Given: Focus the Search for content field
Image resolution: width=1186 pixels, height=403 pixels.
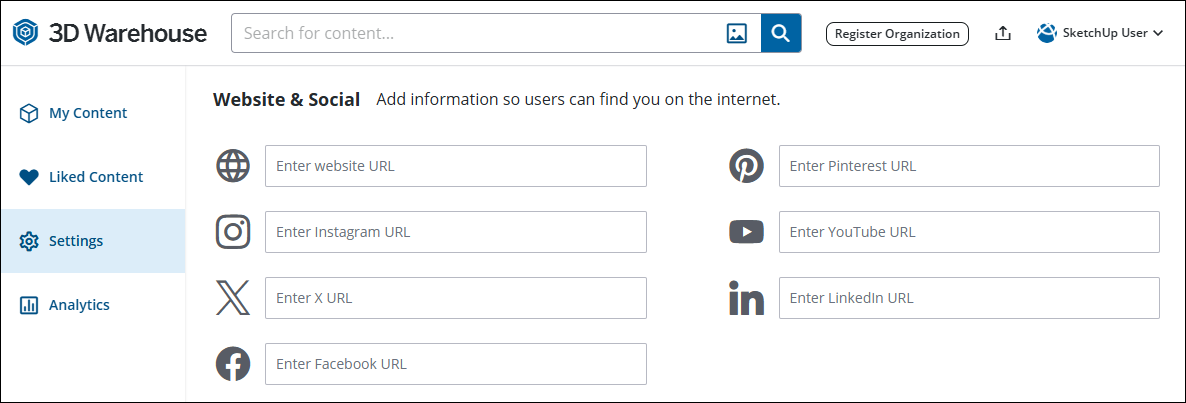Looking at the screenshot, I should click(x=480, y=33).
